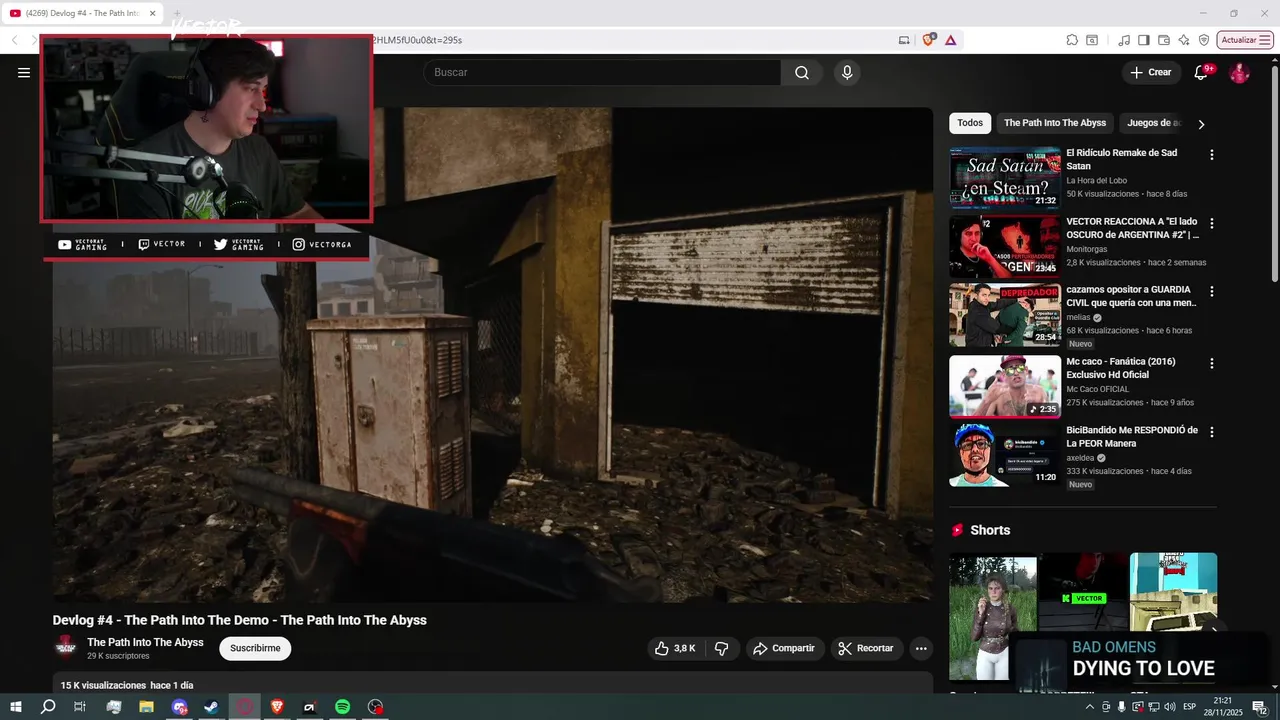Click the Recortar clip button
This screenshot has height=720, width=1280.
click(x=866, y=648)
